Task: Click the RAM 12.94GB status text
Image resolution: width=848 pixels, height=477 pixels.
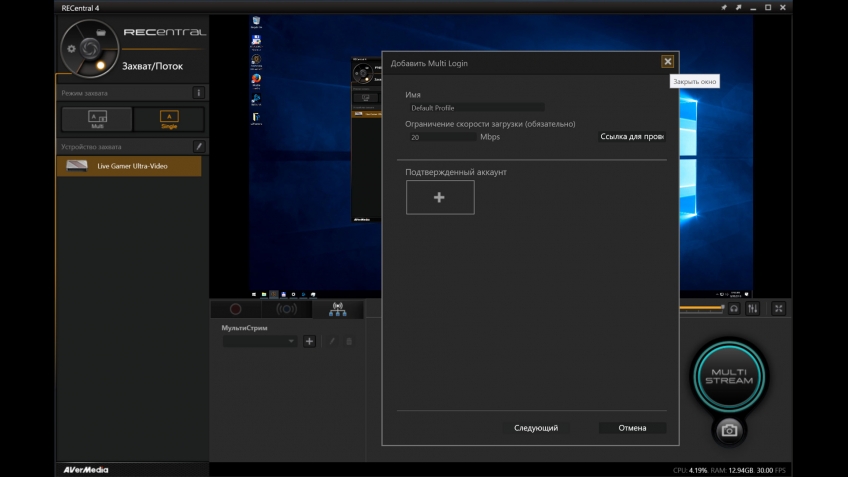Action: pyautogui.click(x=732, y=471)
